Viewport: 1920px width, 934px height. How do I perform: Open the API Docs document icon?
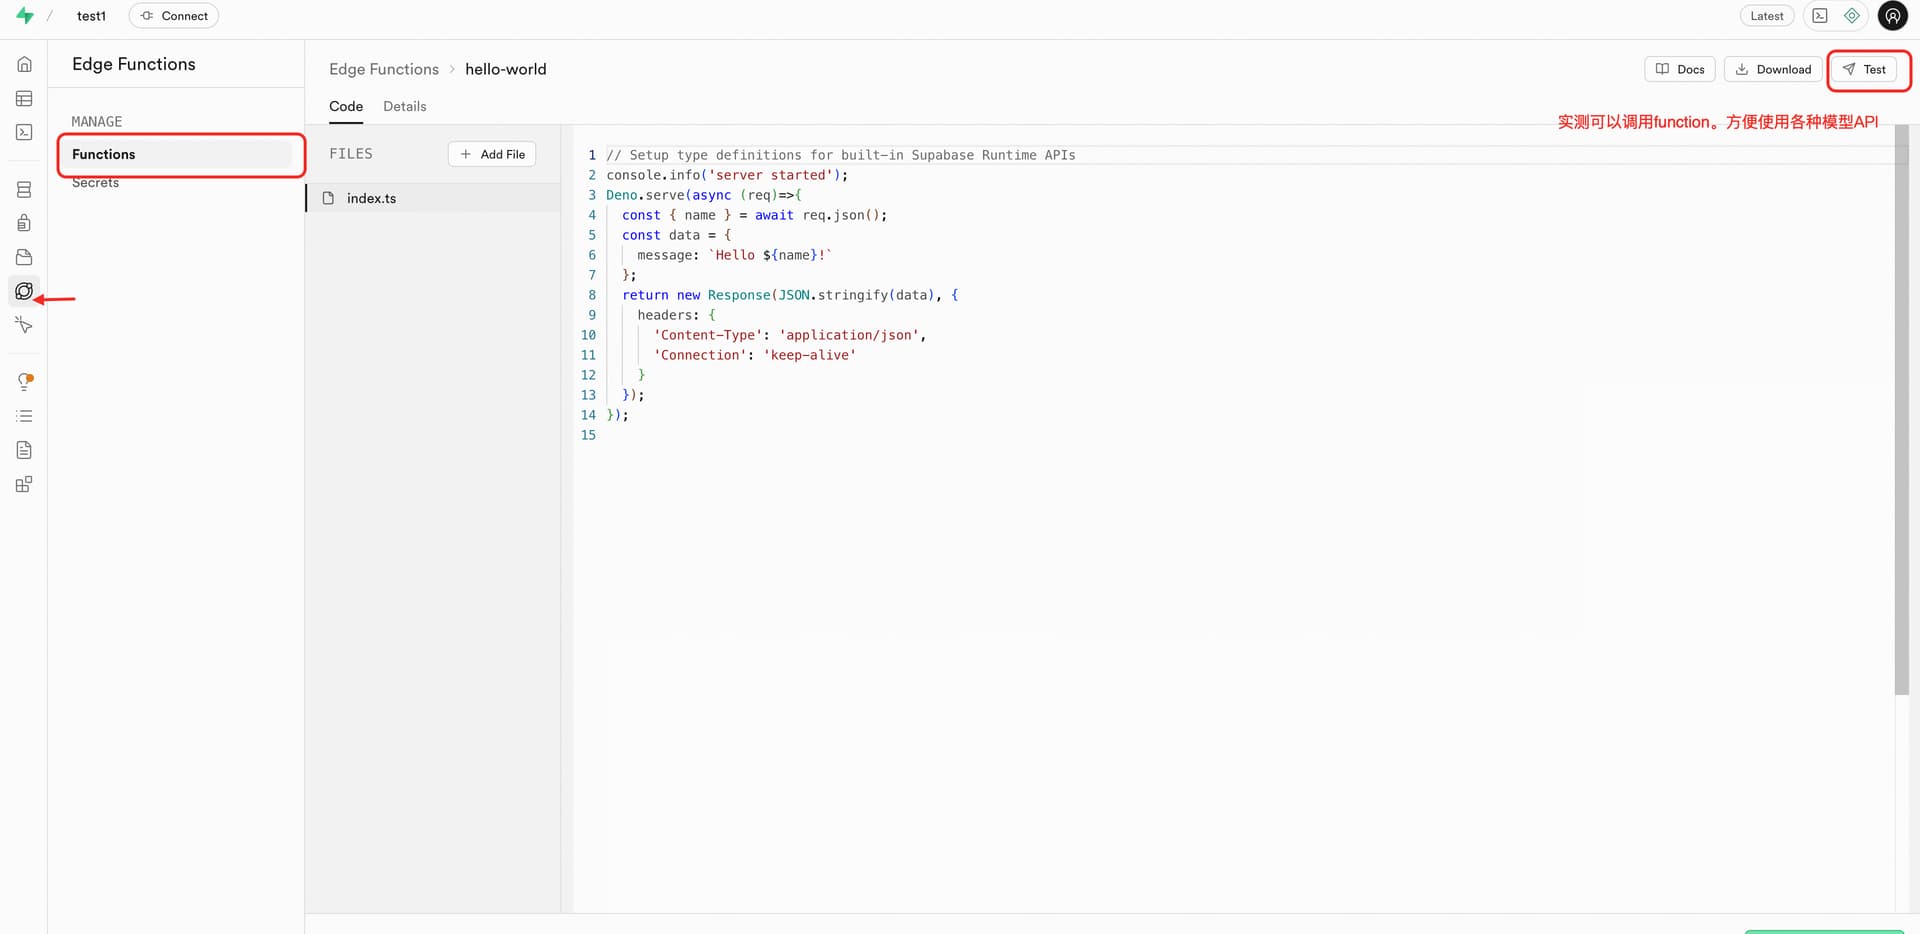pos(24,450)
